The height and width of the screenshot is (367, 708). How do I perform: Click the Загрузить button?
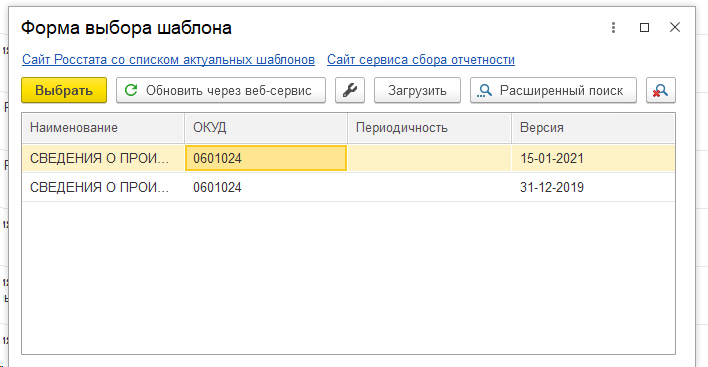point(417,90)
